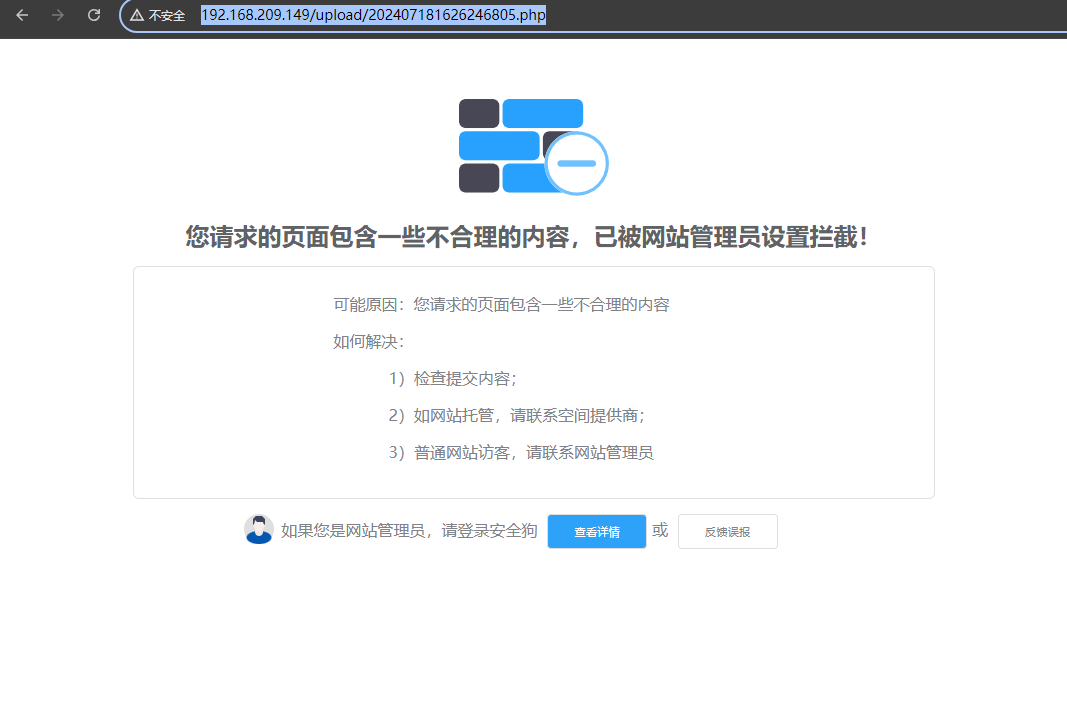Click the 如何解决 label
Screen dimensions: 1067x705
368,342
